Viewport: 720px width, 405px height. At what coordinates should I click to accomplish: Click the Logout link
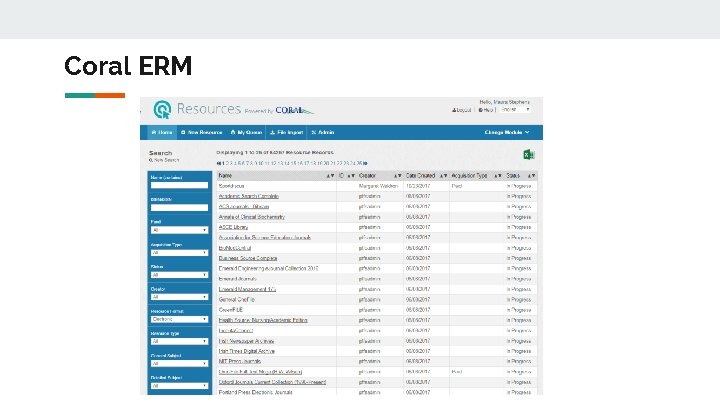462,110
